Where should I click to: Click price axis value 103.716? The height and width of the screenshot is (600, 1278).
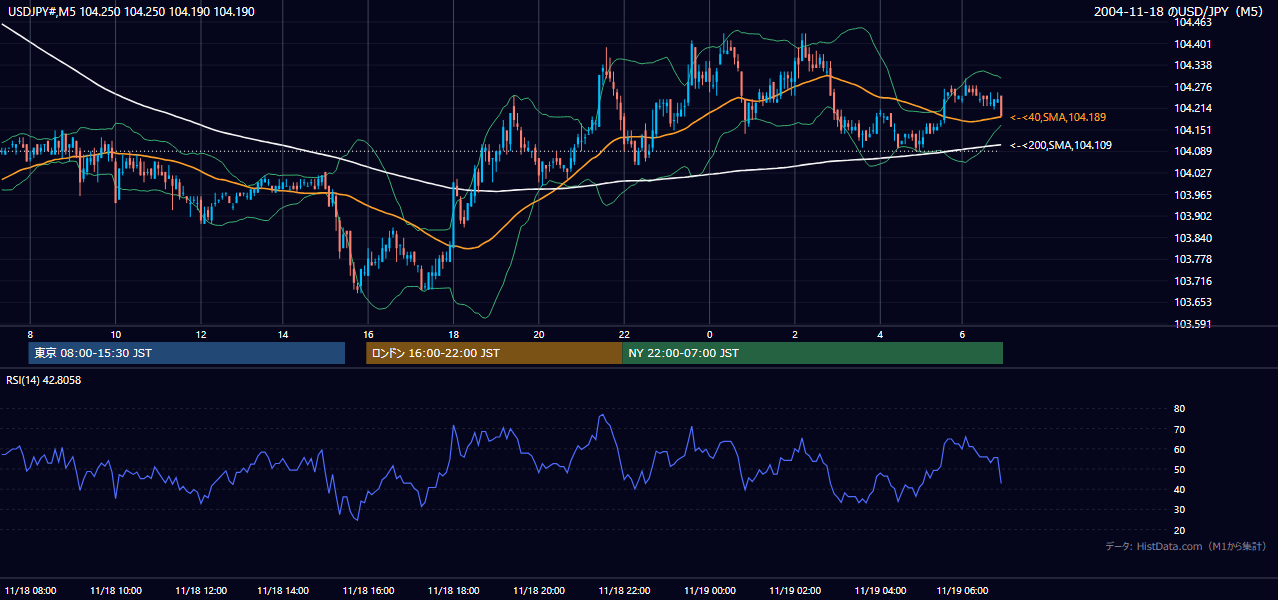[x=1194, y=281]
